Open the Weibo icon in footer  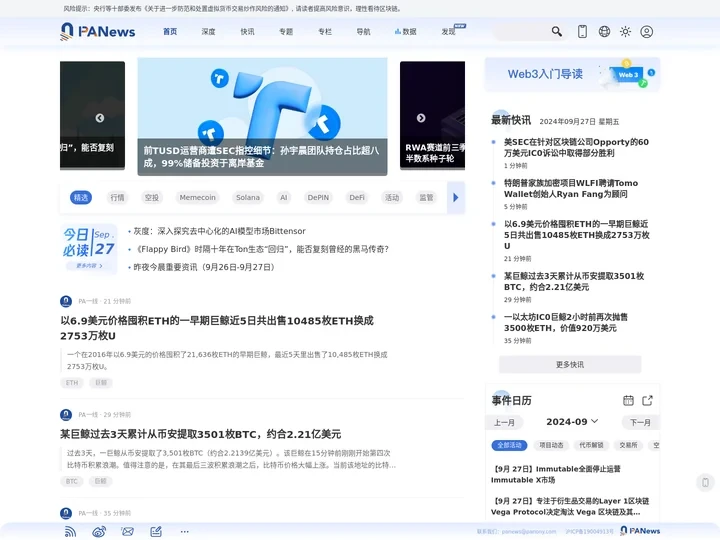point(99,532)
